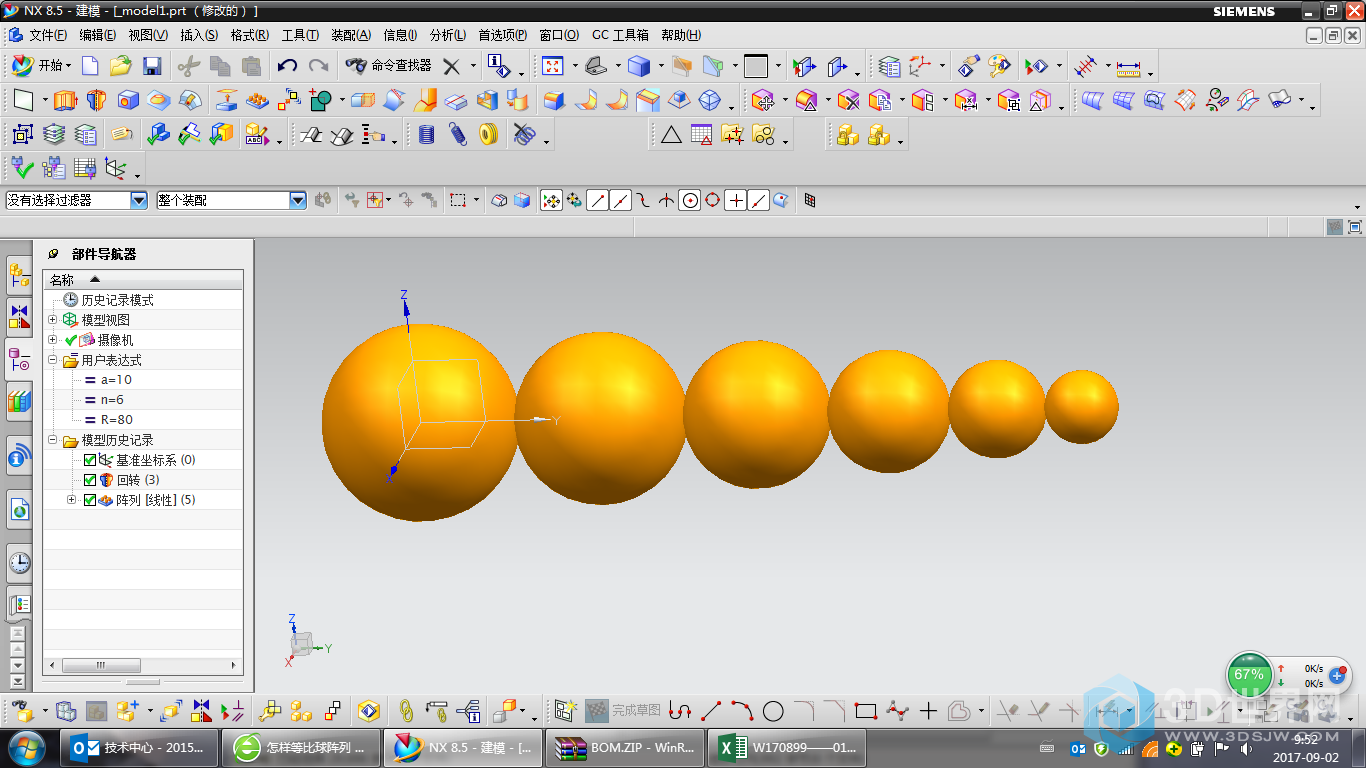Switch to the Outlook 技术中心 taskbar item
This screenshot has height=768, width=1366.
(x=141, y=747)
